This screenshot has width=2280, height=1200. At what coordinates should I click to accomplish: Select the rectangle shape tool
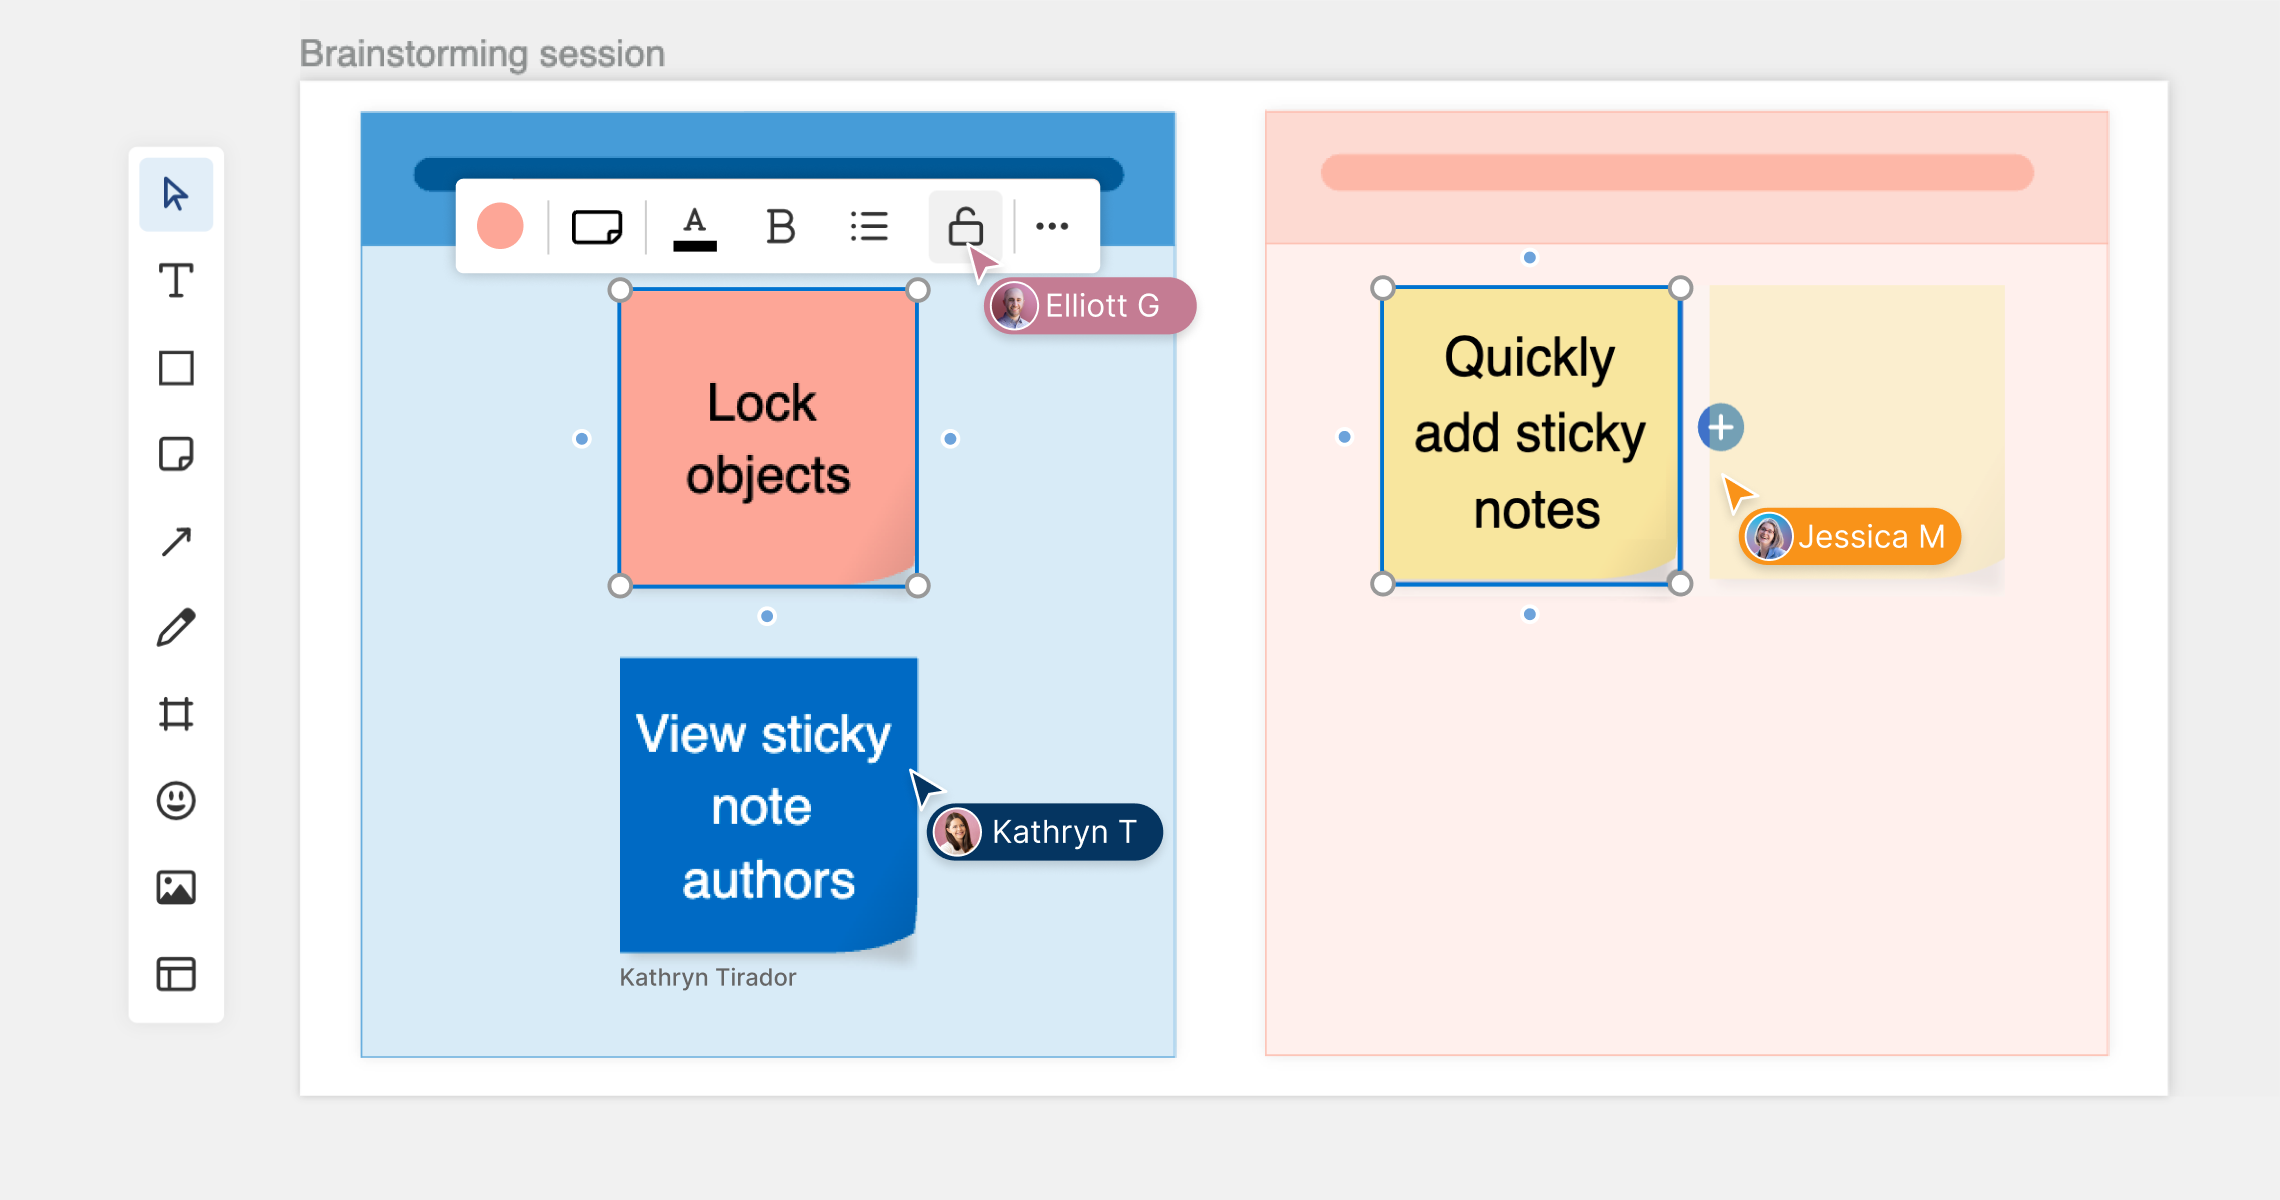(176, 367)
